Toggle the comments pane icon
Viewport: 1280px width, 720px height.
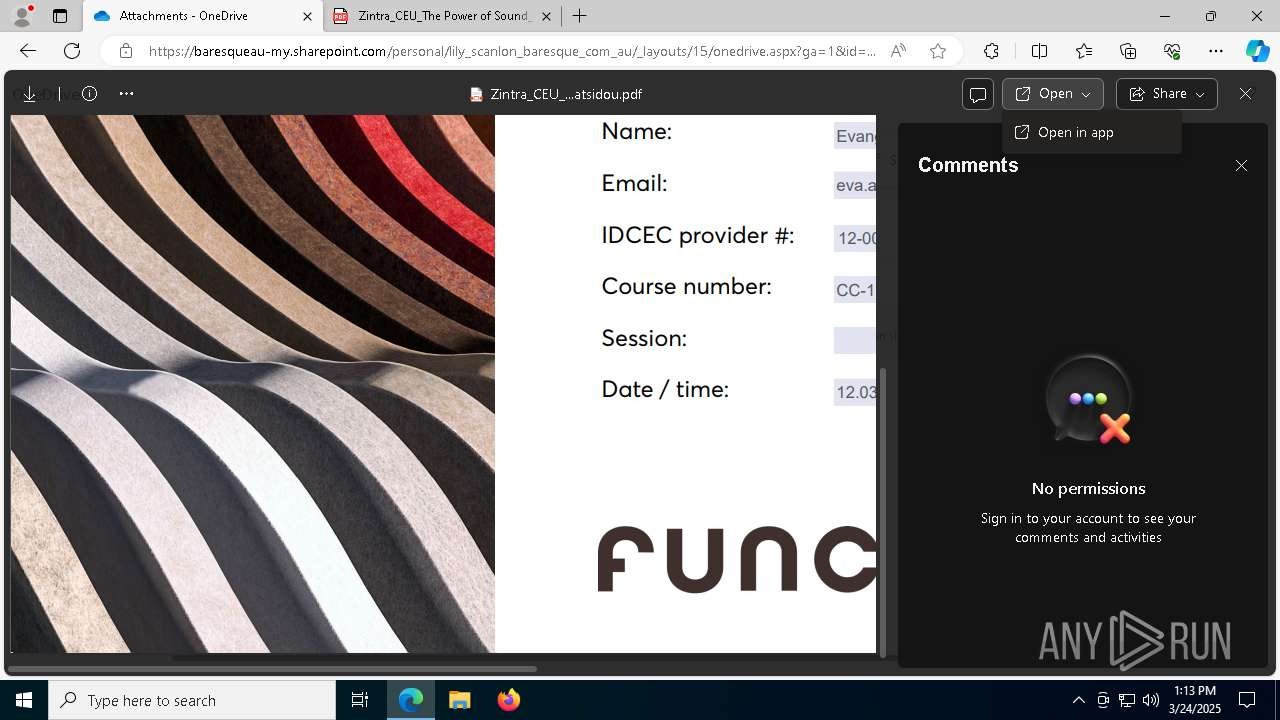pyautogui.click(x=978, y=94)
